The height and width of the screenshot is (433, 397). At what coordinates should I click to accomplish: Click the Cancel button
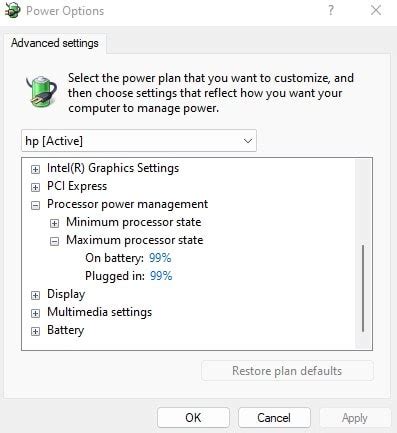[274, 417]
